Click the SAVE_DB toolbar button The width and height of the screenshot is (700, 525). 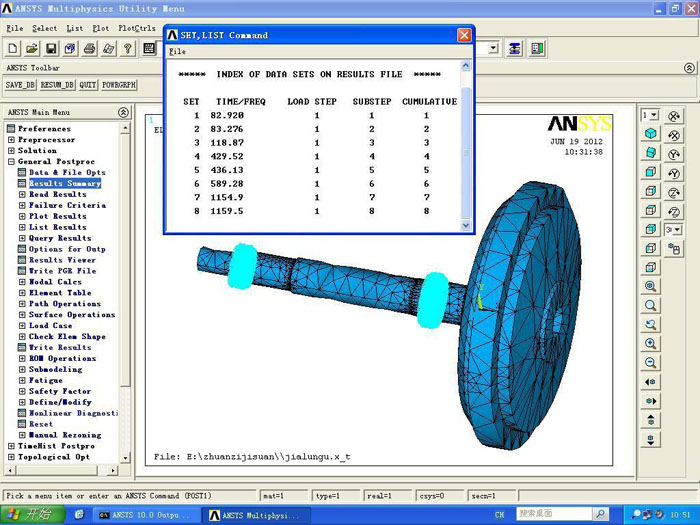pos(22,85)
